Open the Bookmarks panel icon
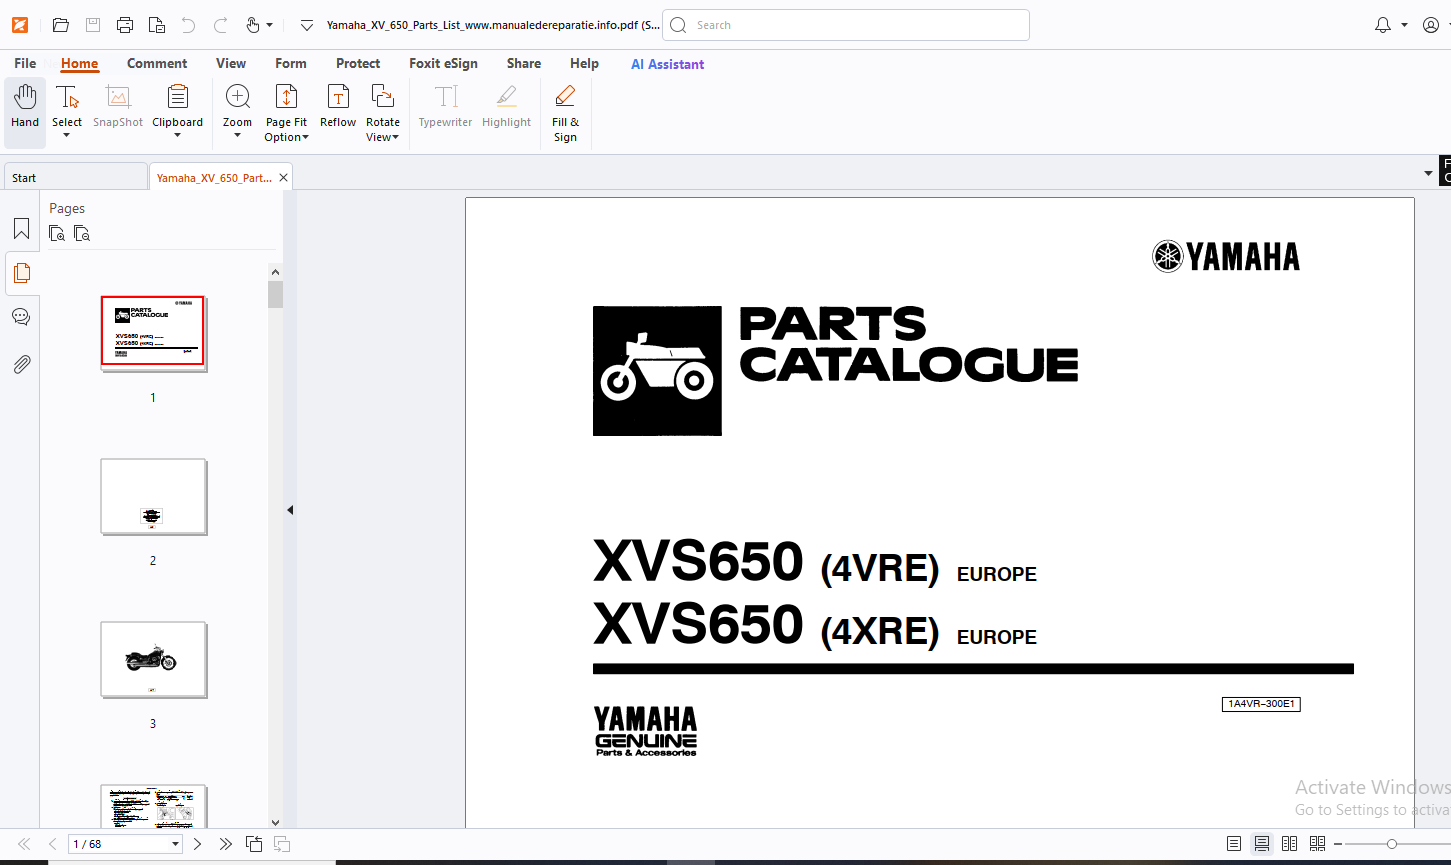This screenshot has height=865, width=1451. point(21,229)
